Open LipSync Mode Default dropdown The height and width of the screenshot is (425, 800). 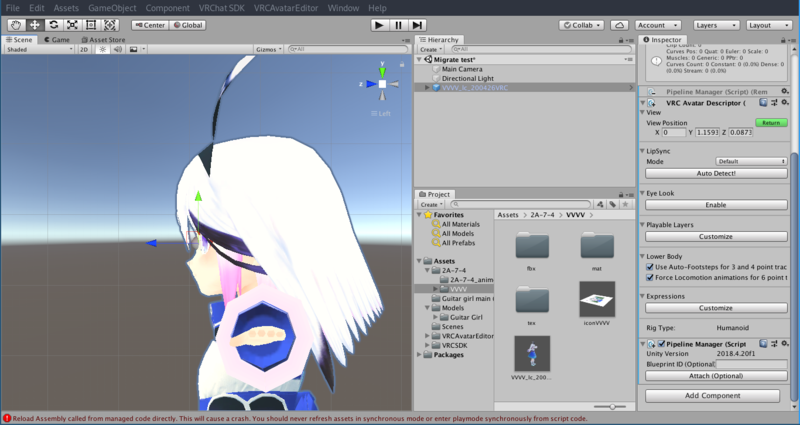click(x=751, y=161)
